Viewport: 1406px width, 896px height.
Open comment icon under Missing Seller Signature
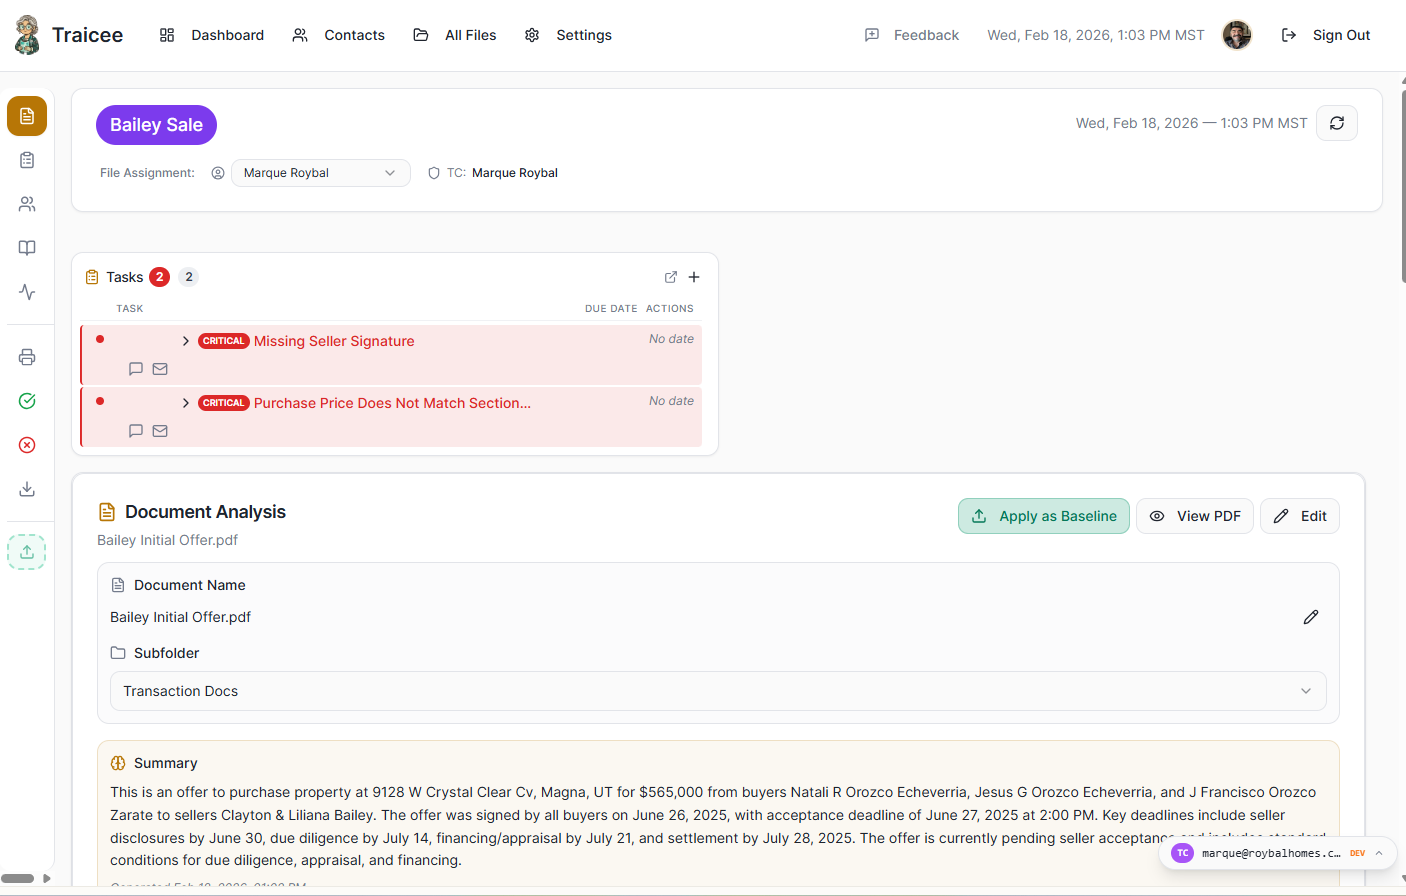136,369
